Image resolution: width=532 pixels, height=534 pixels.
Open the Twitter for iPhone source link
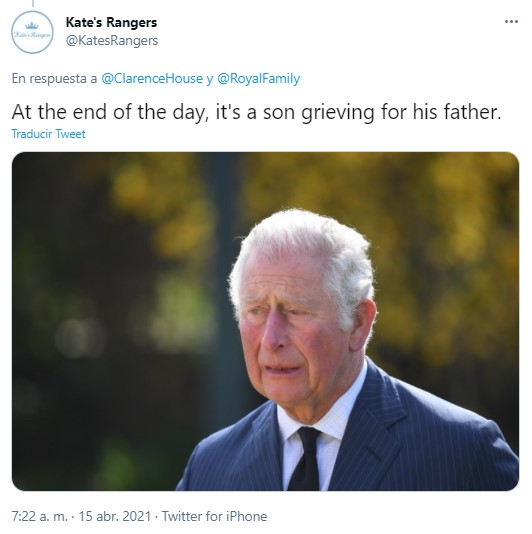coord(214,516)
